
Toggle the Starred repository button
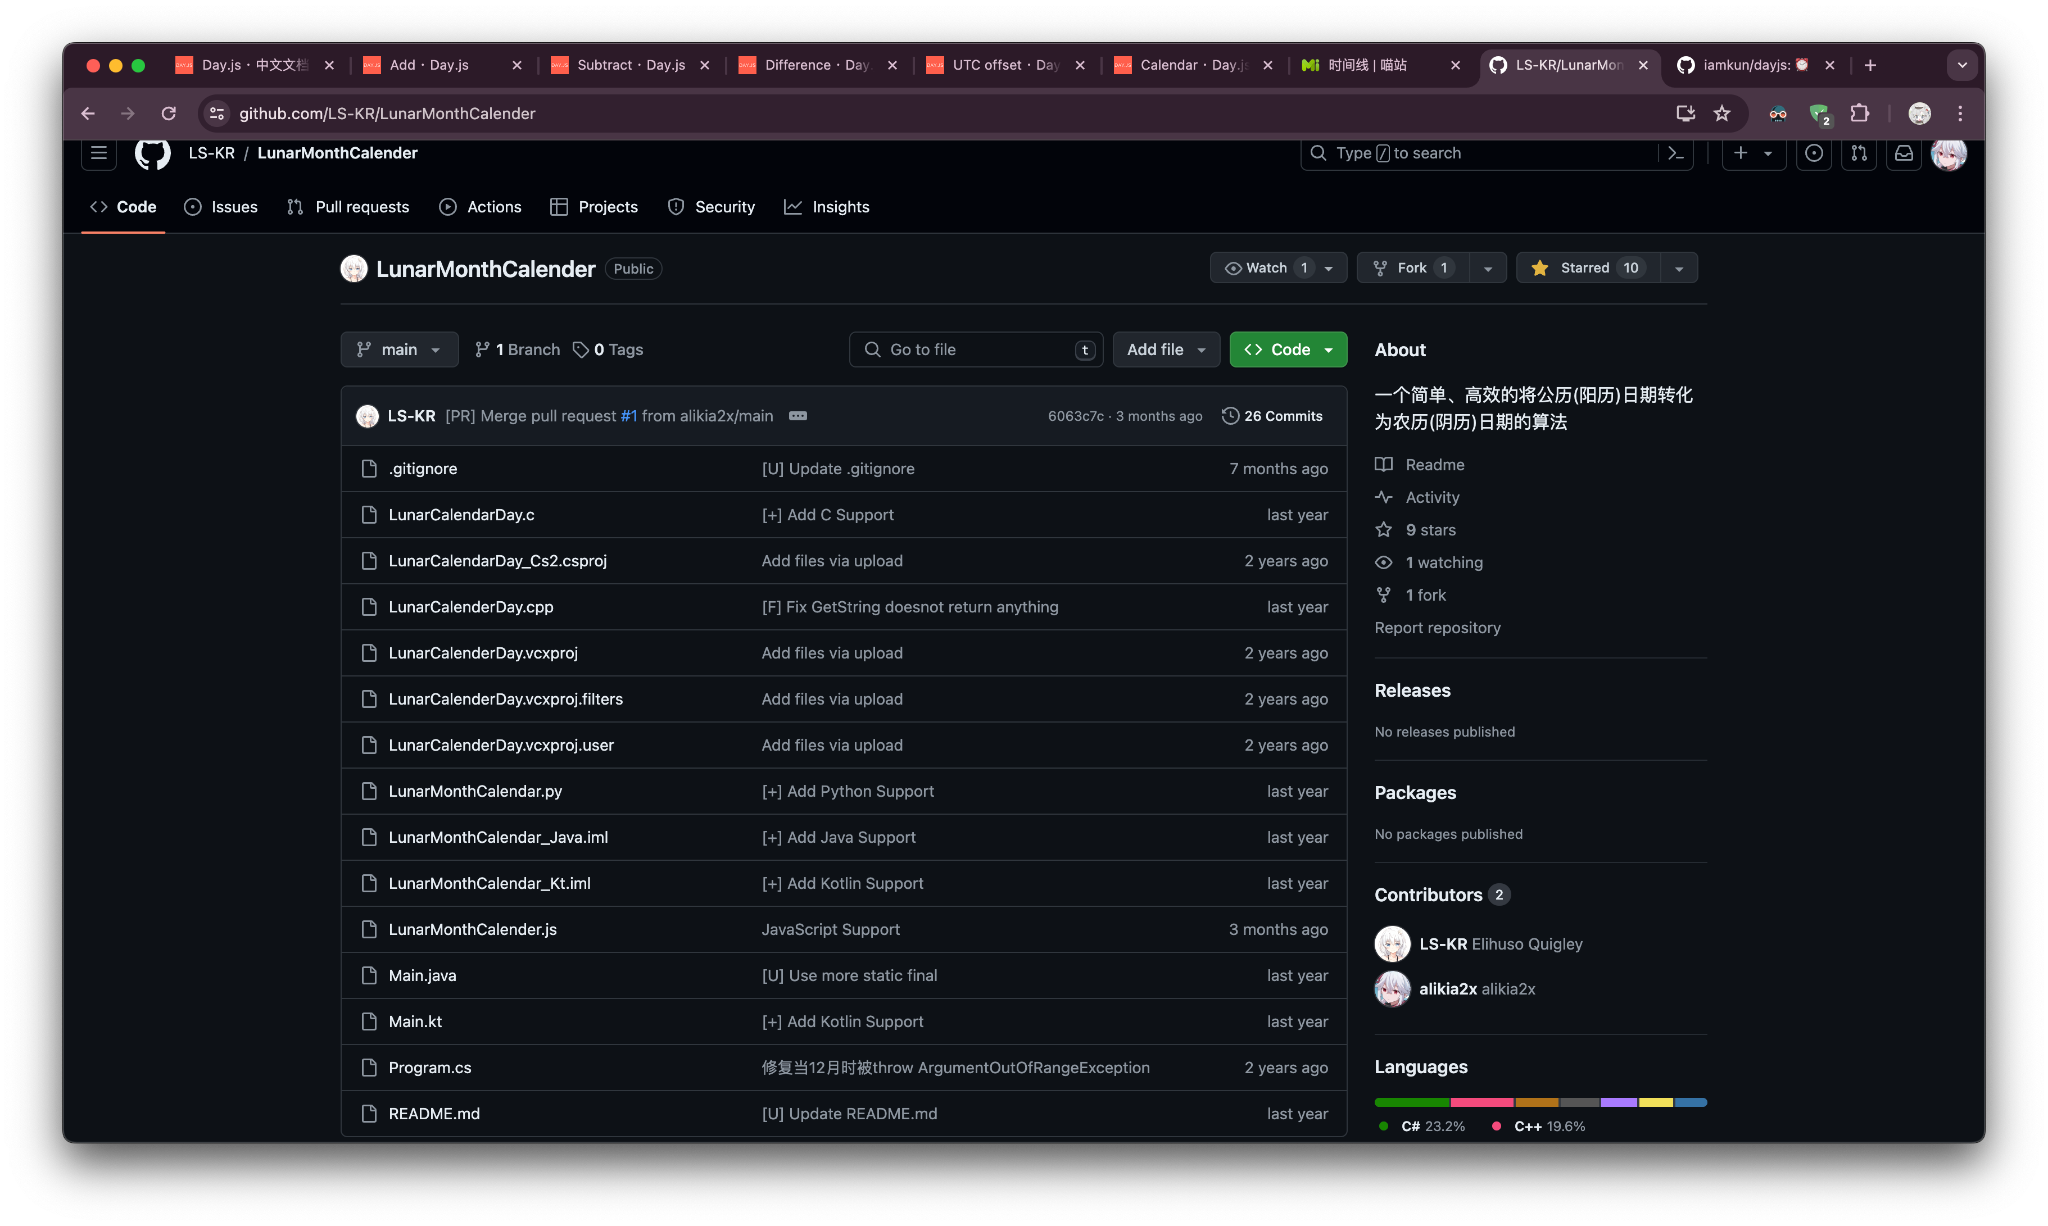pyautogui.click(x=1587, y=268)
